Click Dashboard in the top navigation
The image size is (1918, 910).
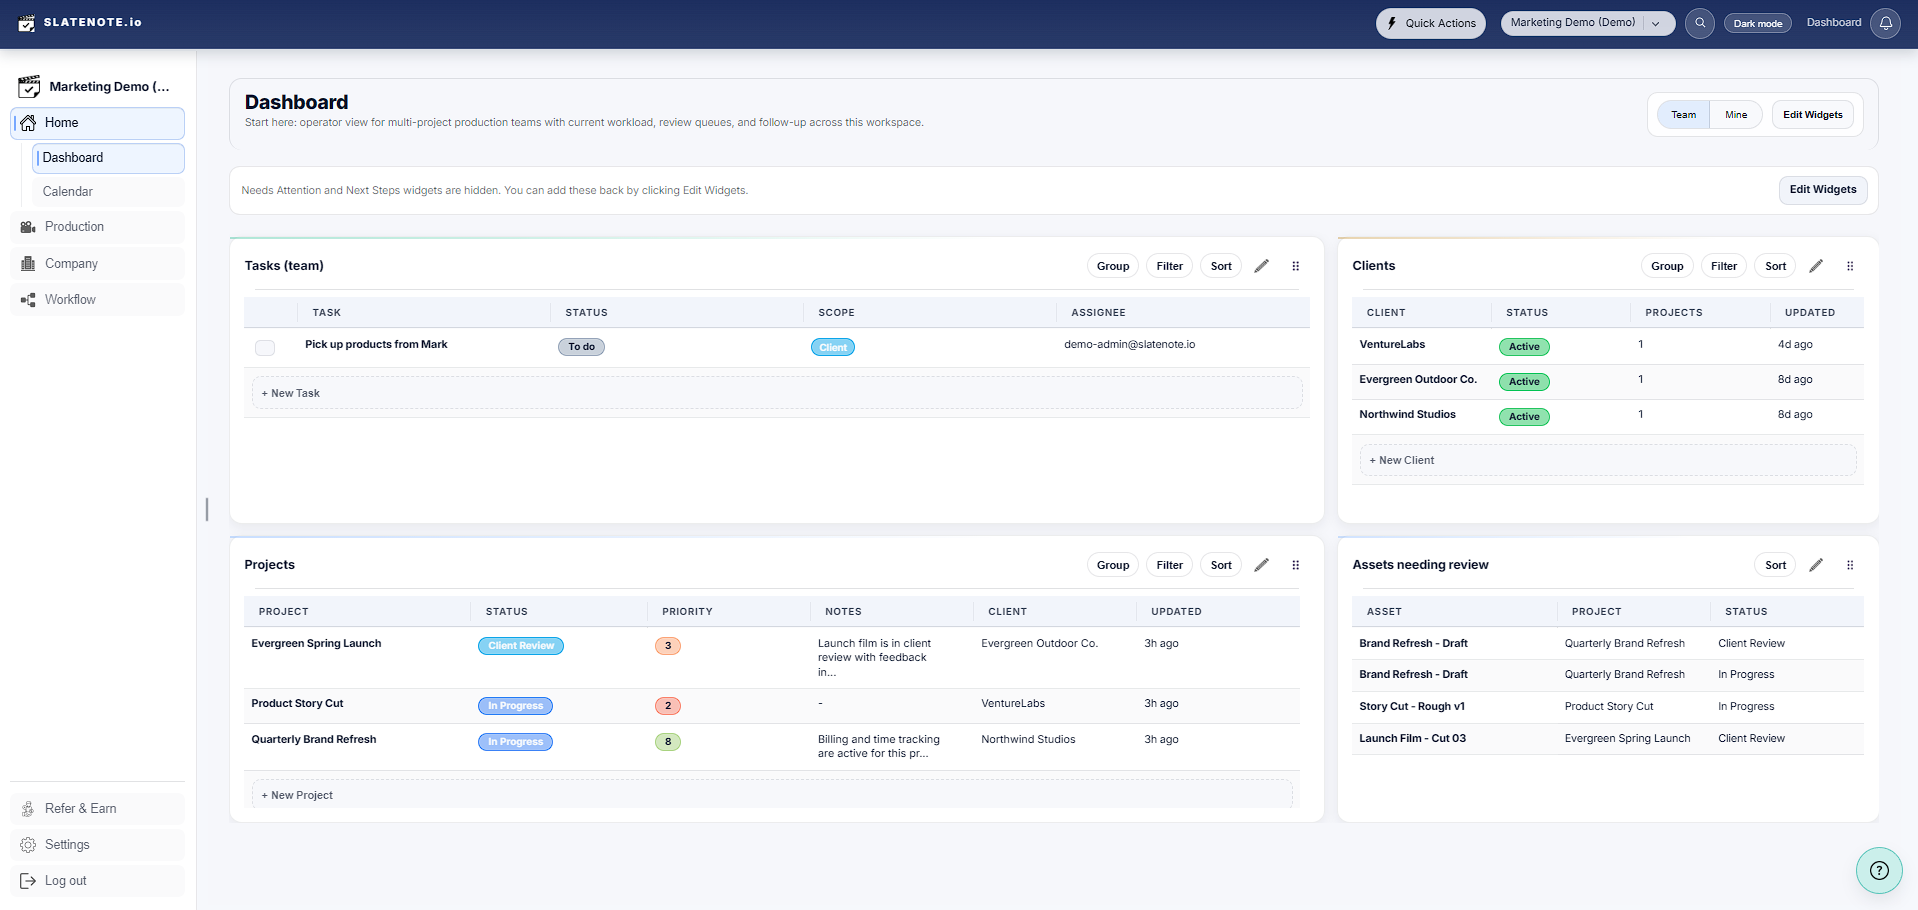click(1832, 22)
